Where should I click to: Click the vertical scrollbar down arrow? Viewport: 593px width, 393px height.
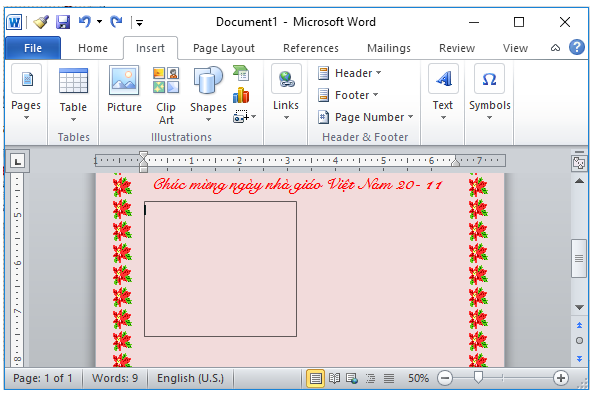579,307
